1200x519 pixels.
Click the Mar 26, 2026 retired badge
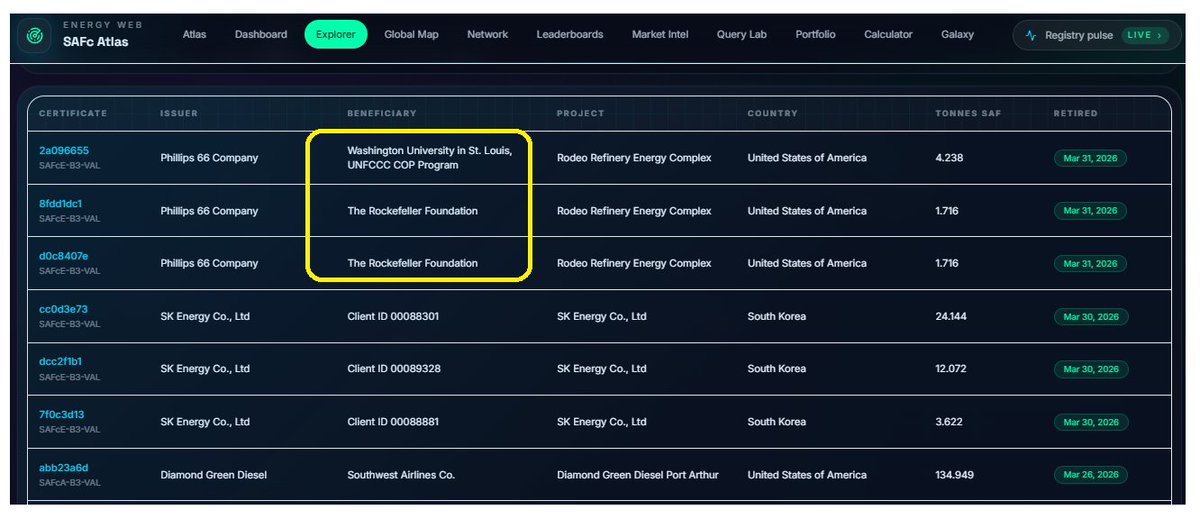pyautogui.click(x=1090, y=475)
